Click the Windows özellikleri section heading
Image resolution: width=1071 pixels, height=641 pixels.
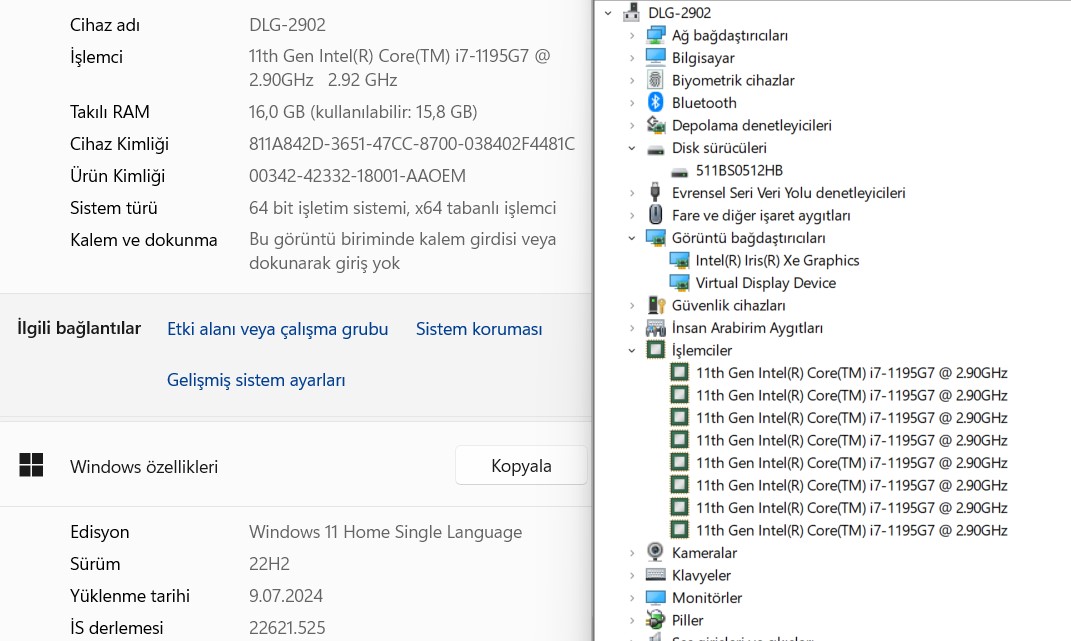click(143, 467)
